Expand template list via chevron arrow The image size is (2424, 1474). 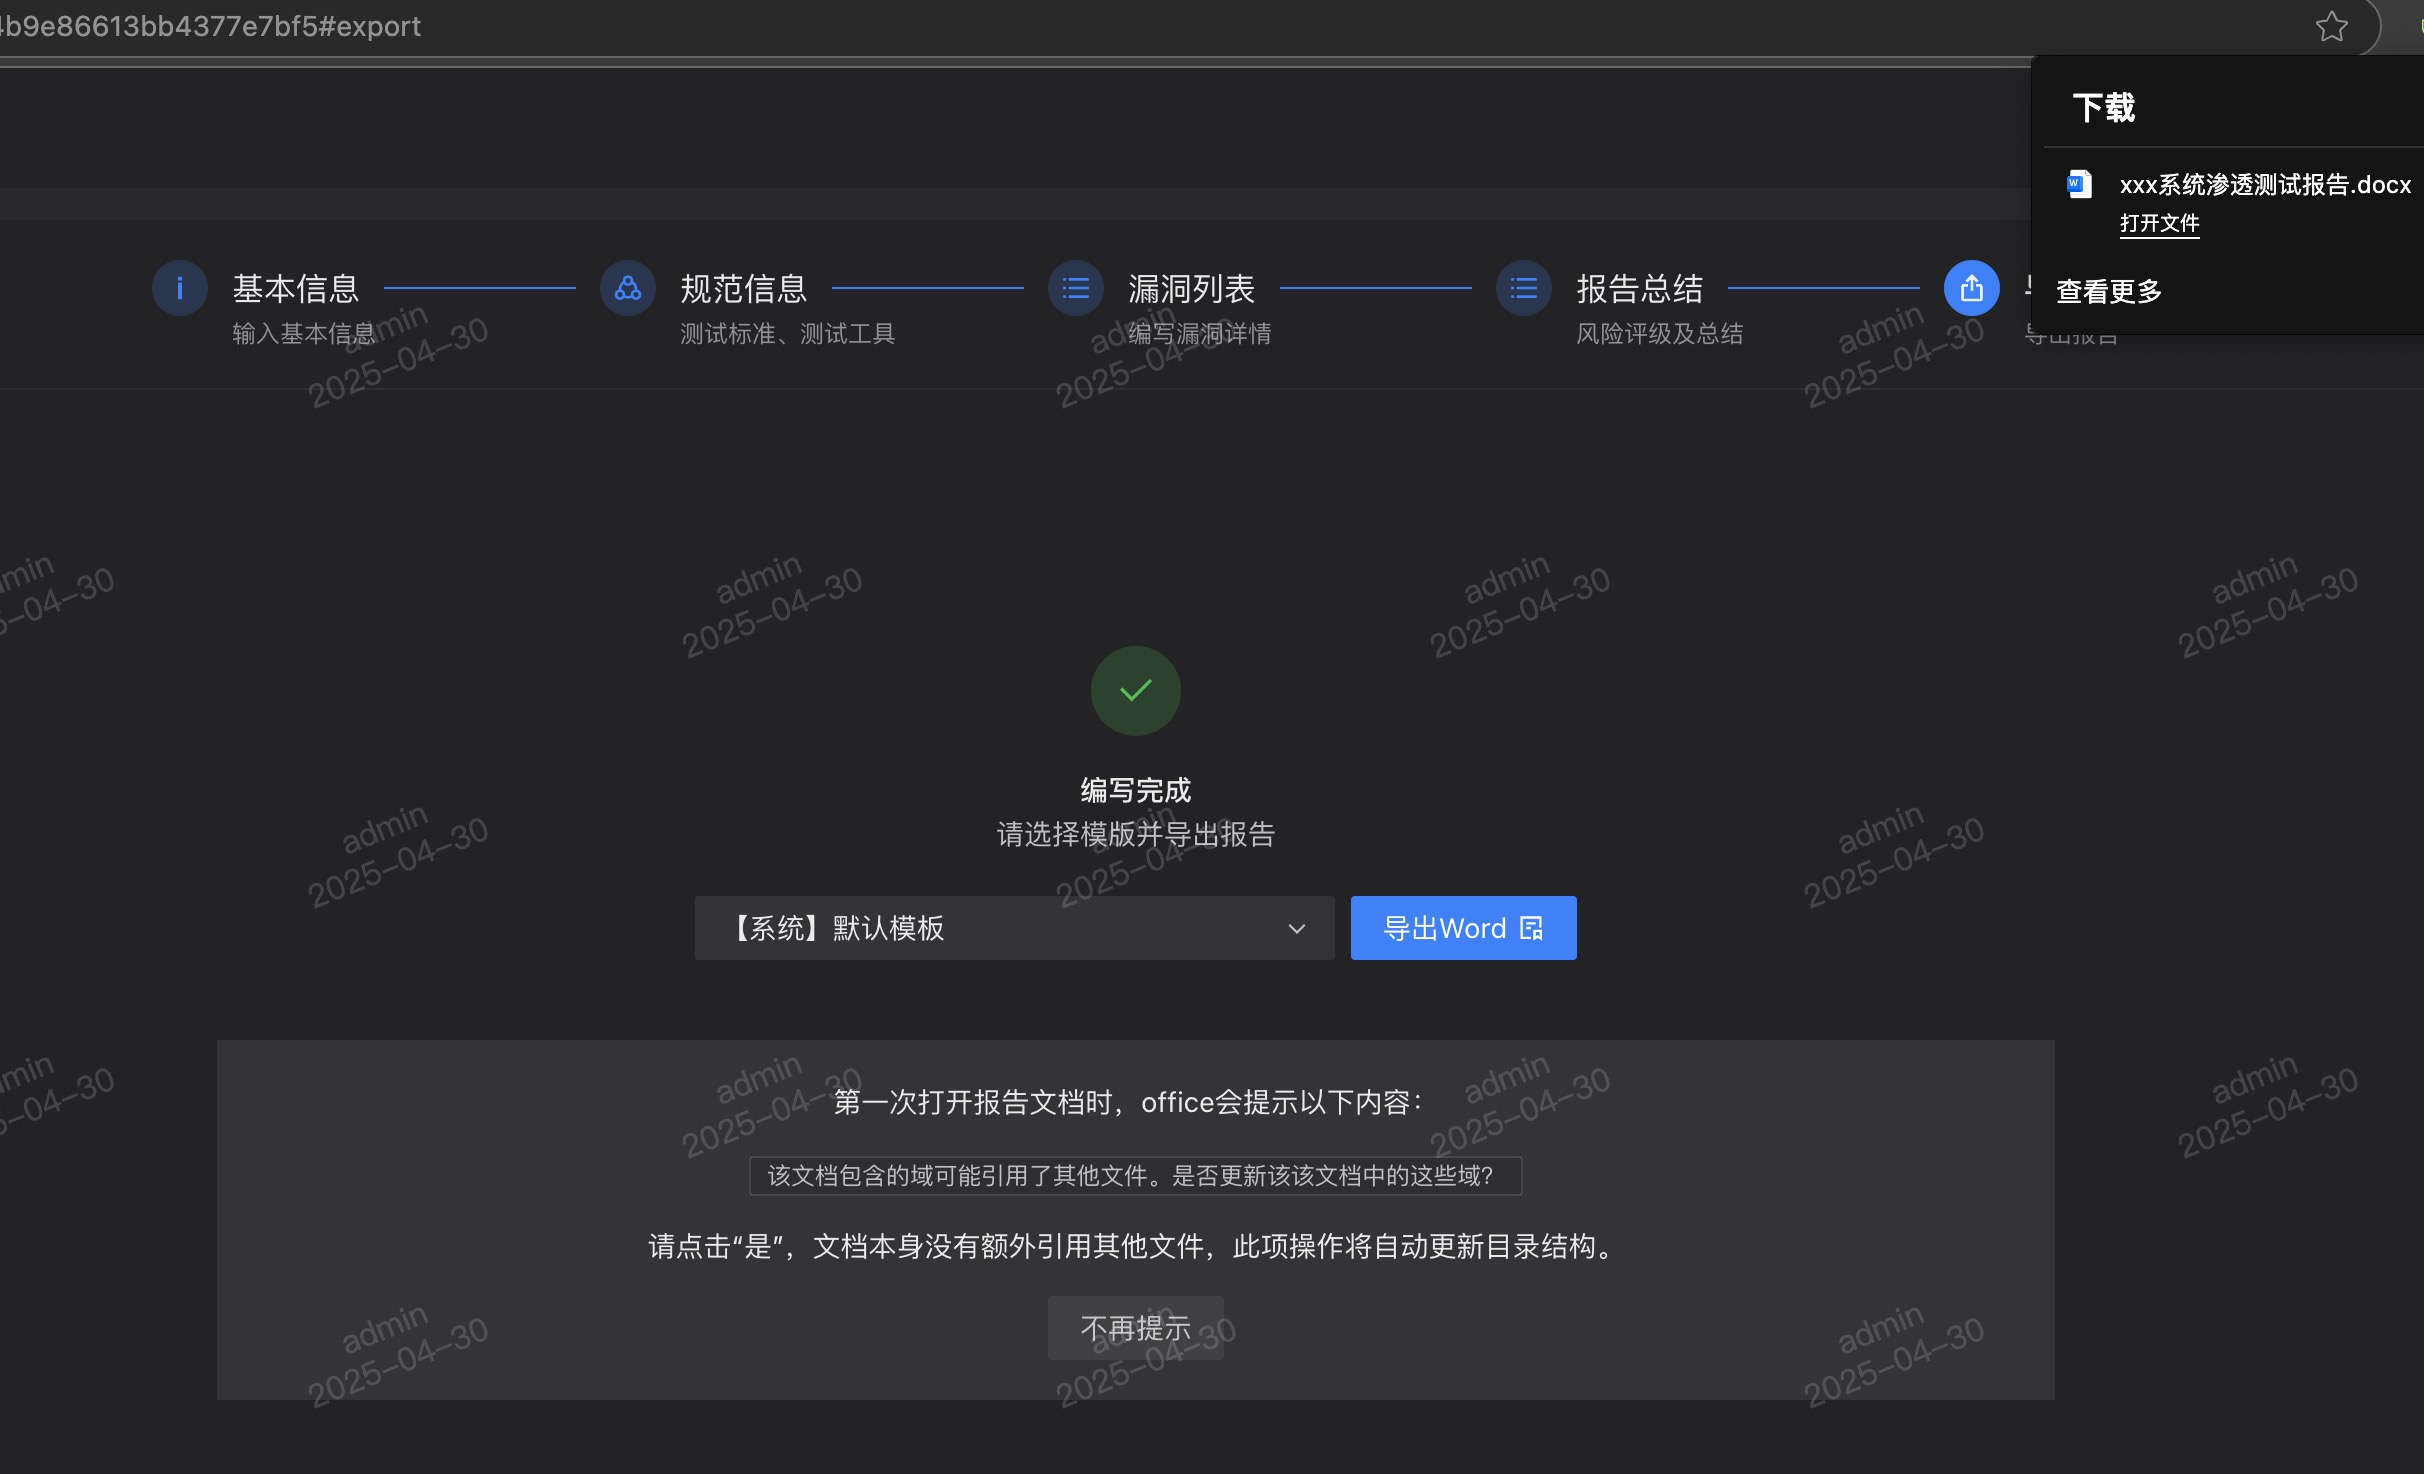[1297, 929]
